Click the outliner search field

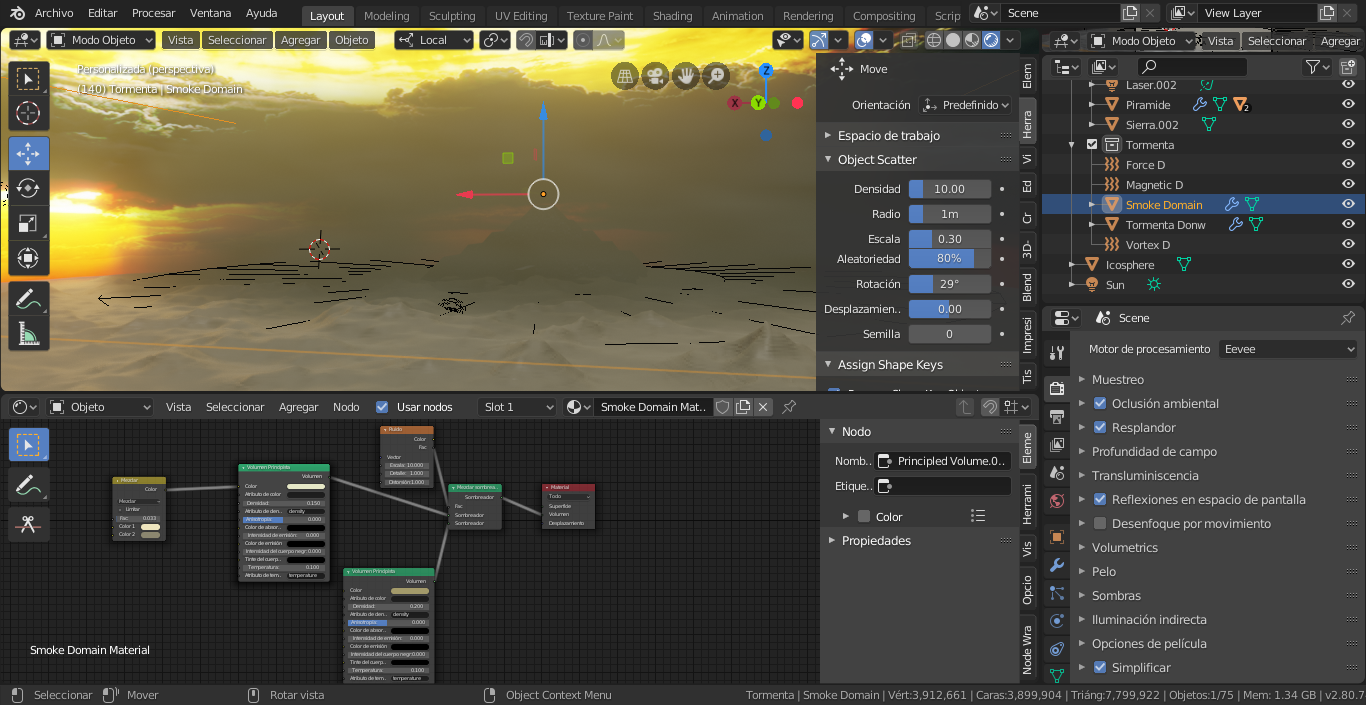click(1192, 67)
